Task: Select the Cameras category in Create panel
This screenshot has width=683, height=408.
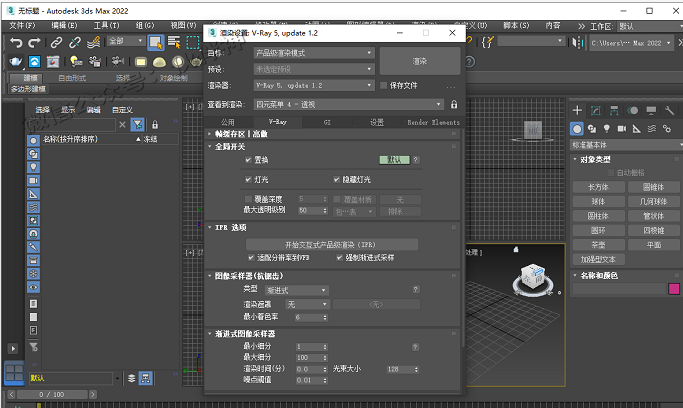Action: pos(622,128)
